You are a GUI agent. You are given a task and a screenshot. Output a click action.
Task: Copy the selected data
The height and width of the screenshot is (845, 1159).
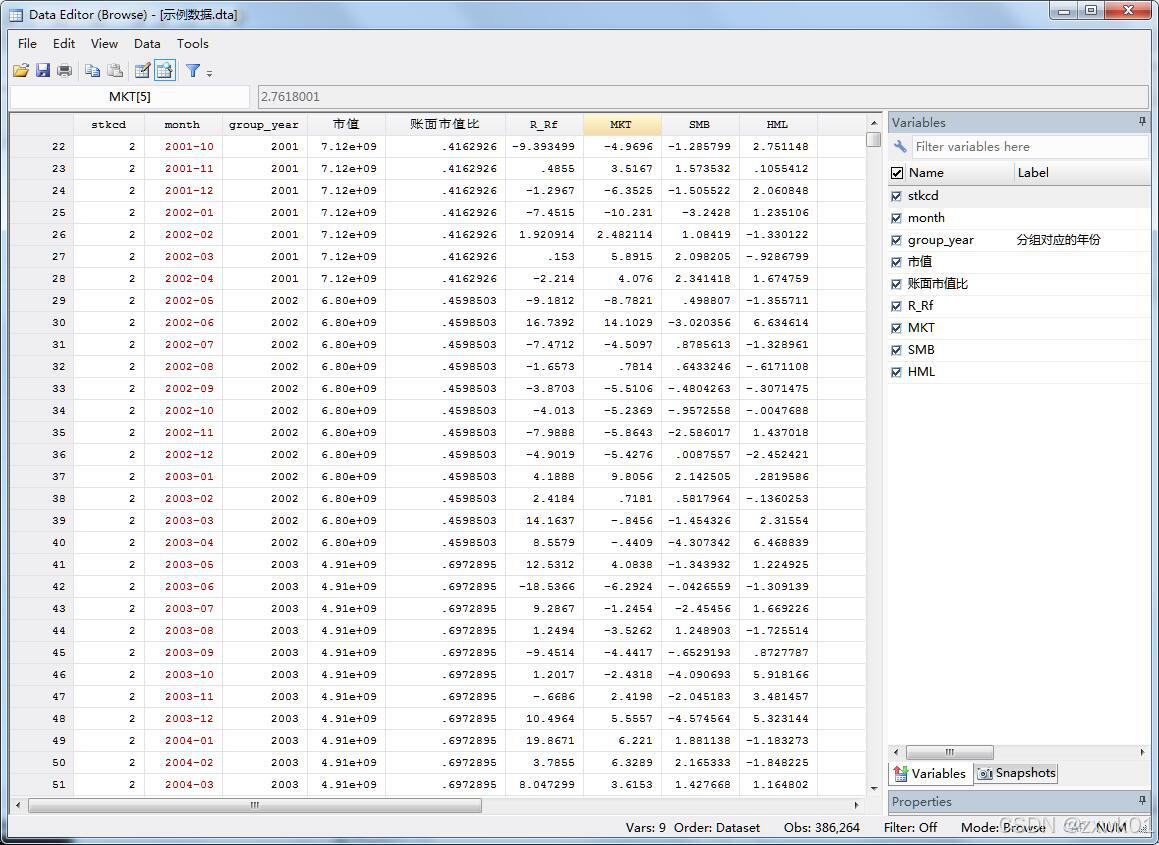[x=93, y=70]
